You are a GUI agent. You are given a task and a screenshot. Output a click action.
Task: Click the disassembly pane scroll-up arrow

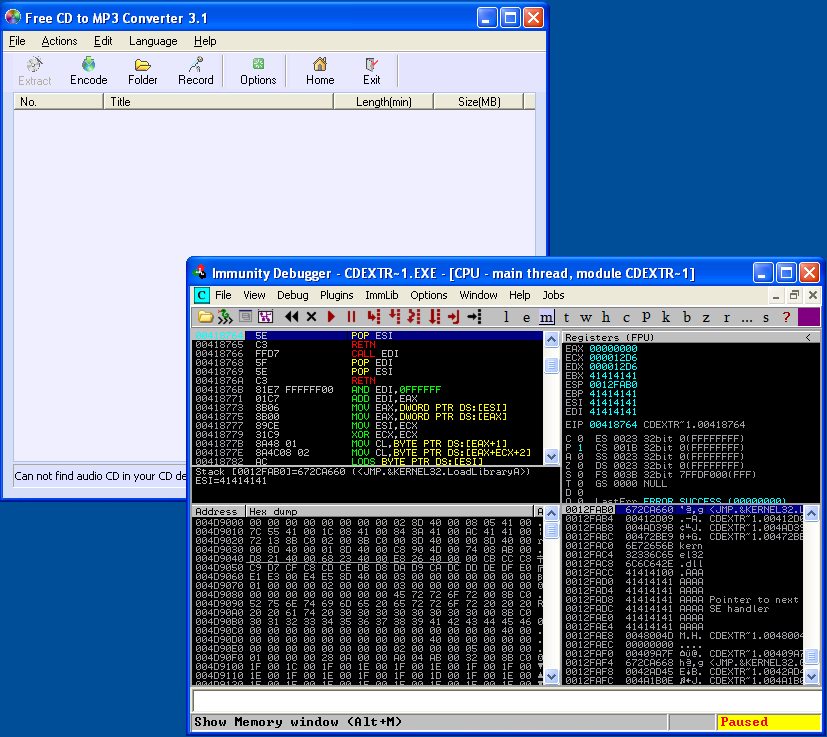(551, 339)
